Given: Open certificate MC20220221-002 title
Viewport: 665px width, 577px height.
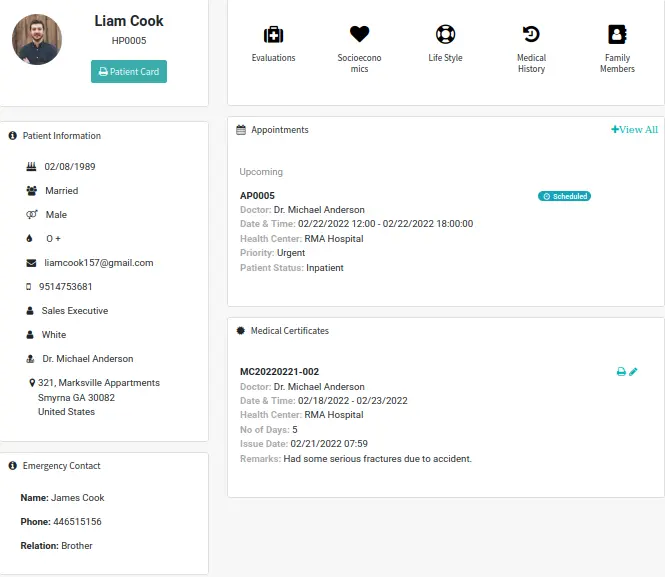Looking at the screenshot, I should (x=279, y=372).
